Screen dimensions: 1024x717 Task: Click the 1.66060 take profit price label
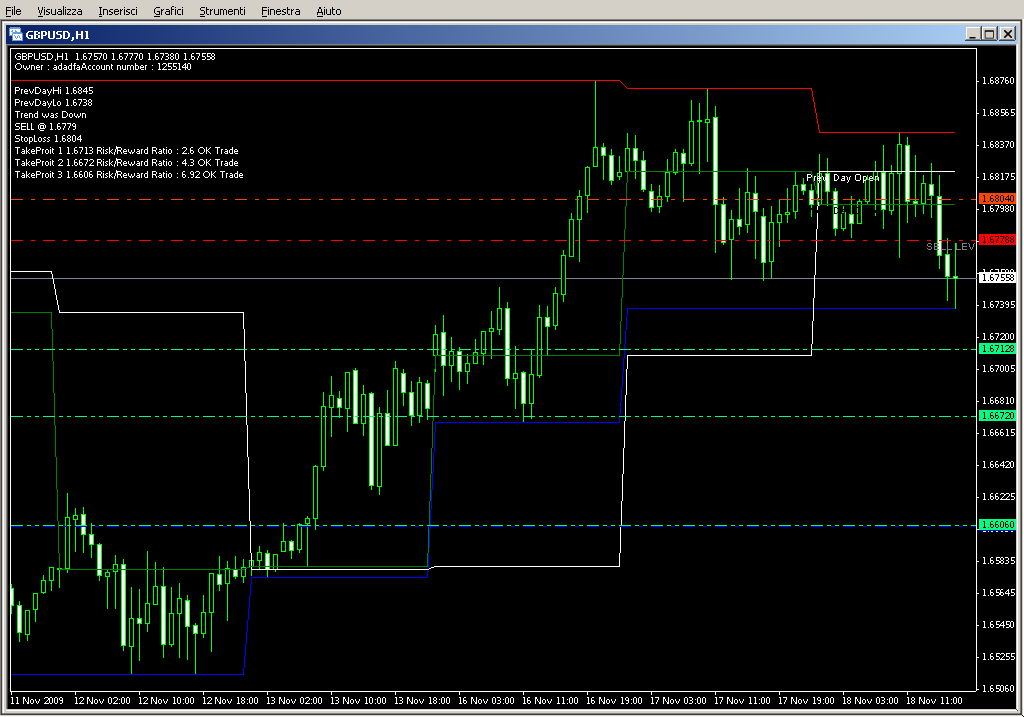click(x=998, y=524)
